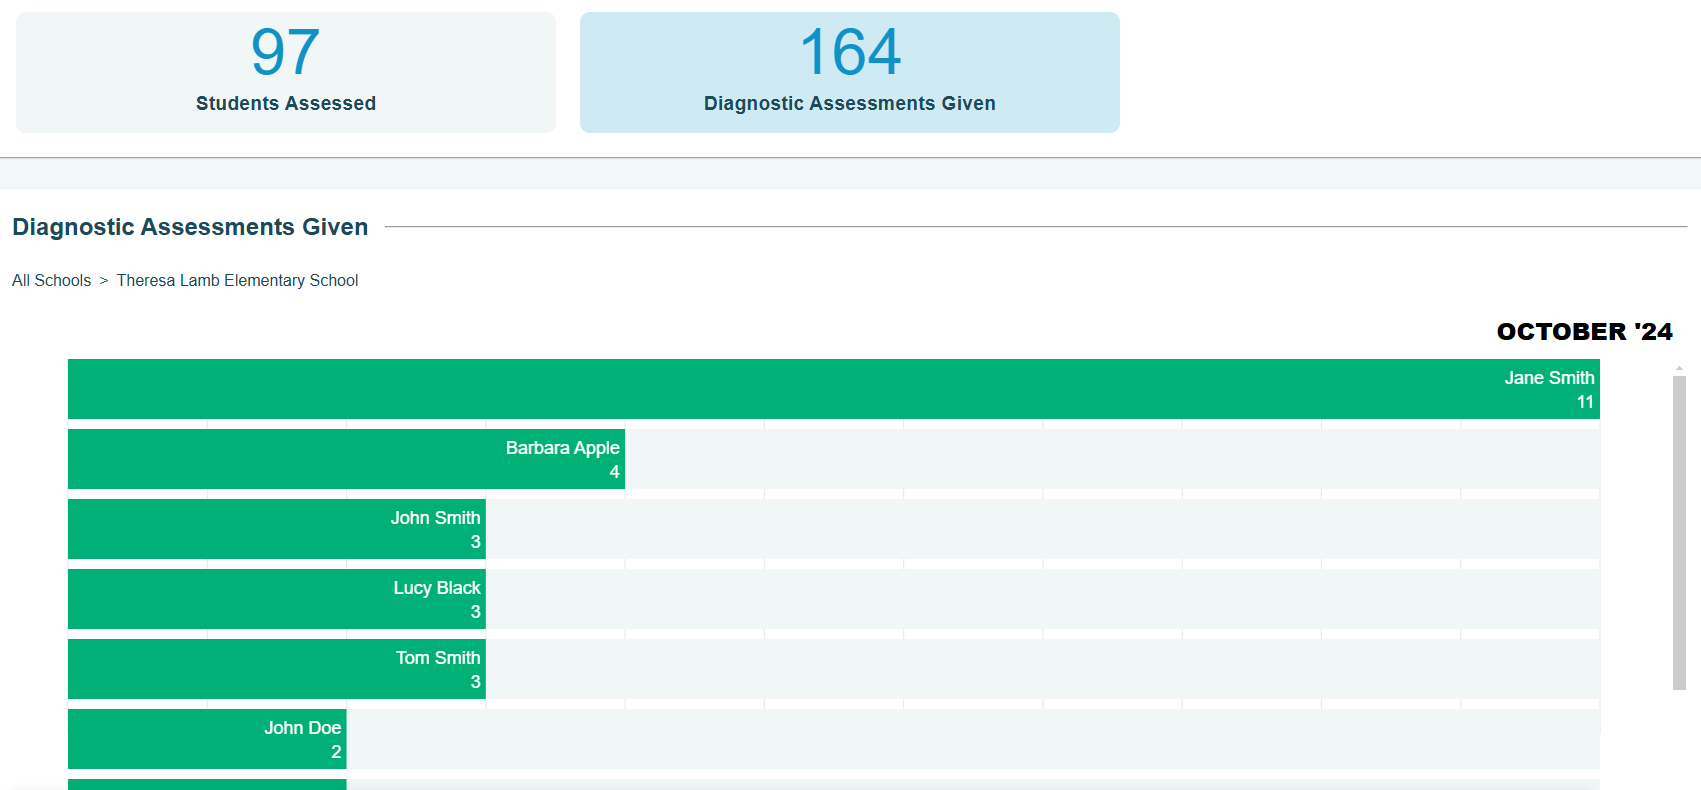Image resolution: width=1701 pixels, height=790 pixels.
Task: Click the Jane Smith bar
Action: pyautogui.click(x=834, y=389)
